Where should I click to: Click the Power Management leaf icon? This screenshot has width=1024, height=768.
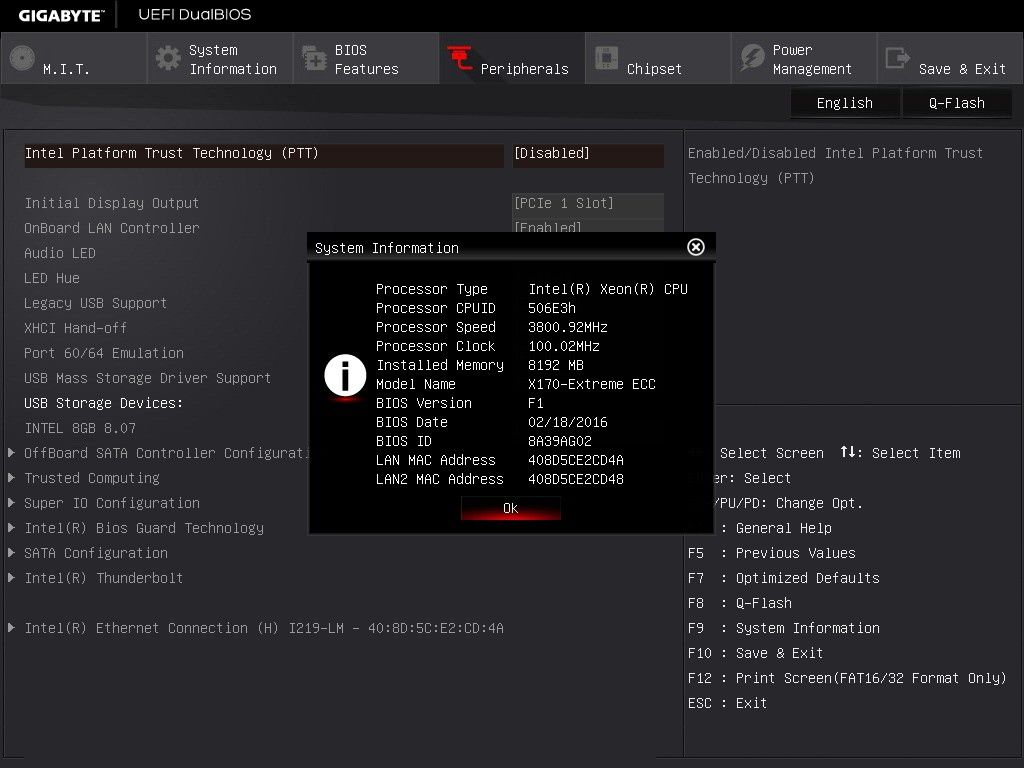(752, 58)
